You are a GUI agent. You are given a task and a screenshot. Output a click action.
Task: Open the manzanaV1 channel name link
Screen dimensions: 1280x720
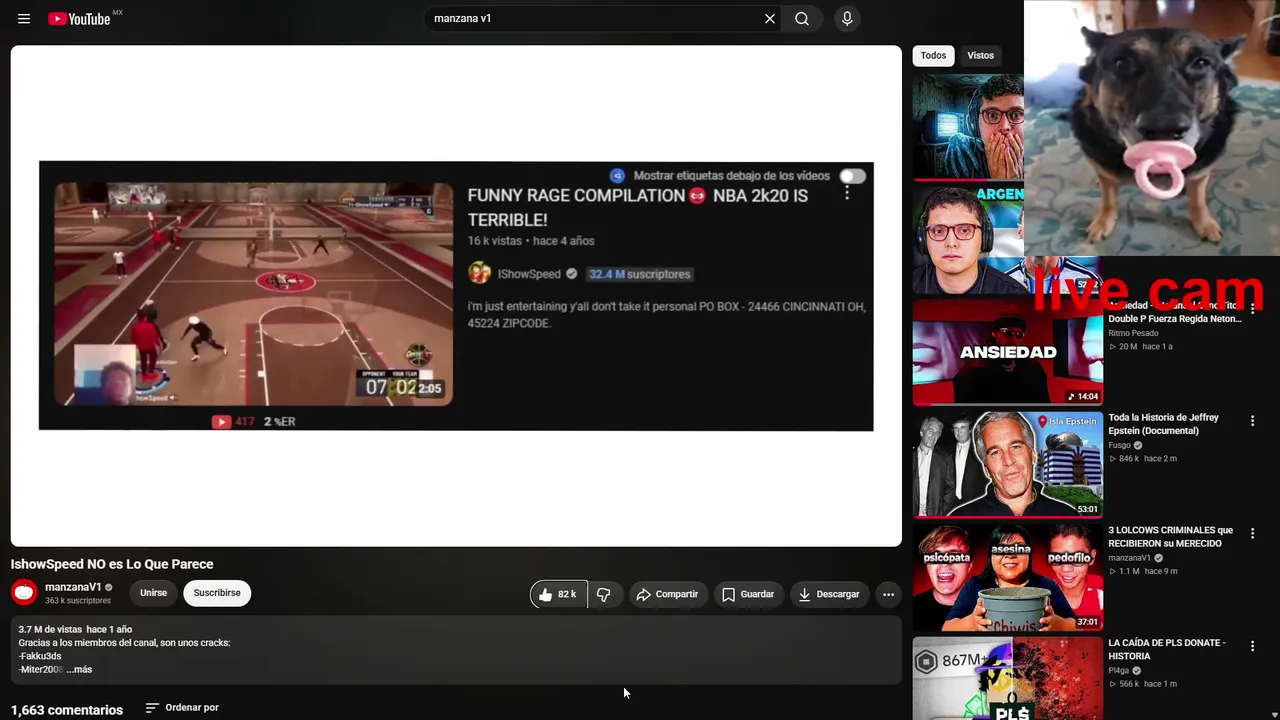click(73, 587)
